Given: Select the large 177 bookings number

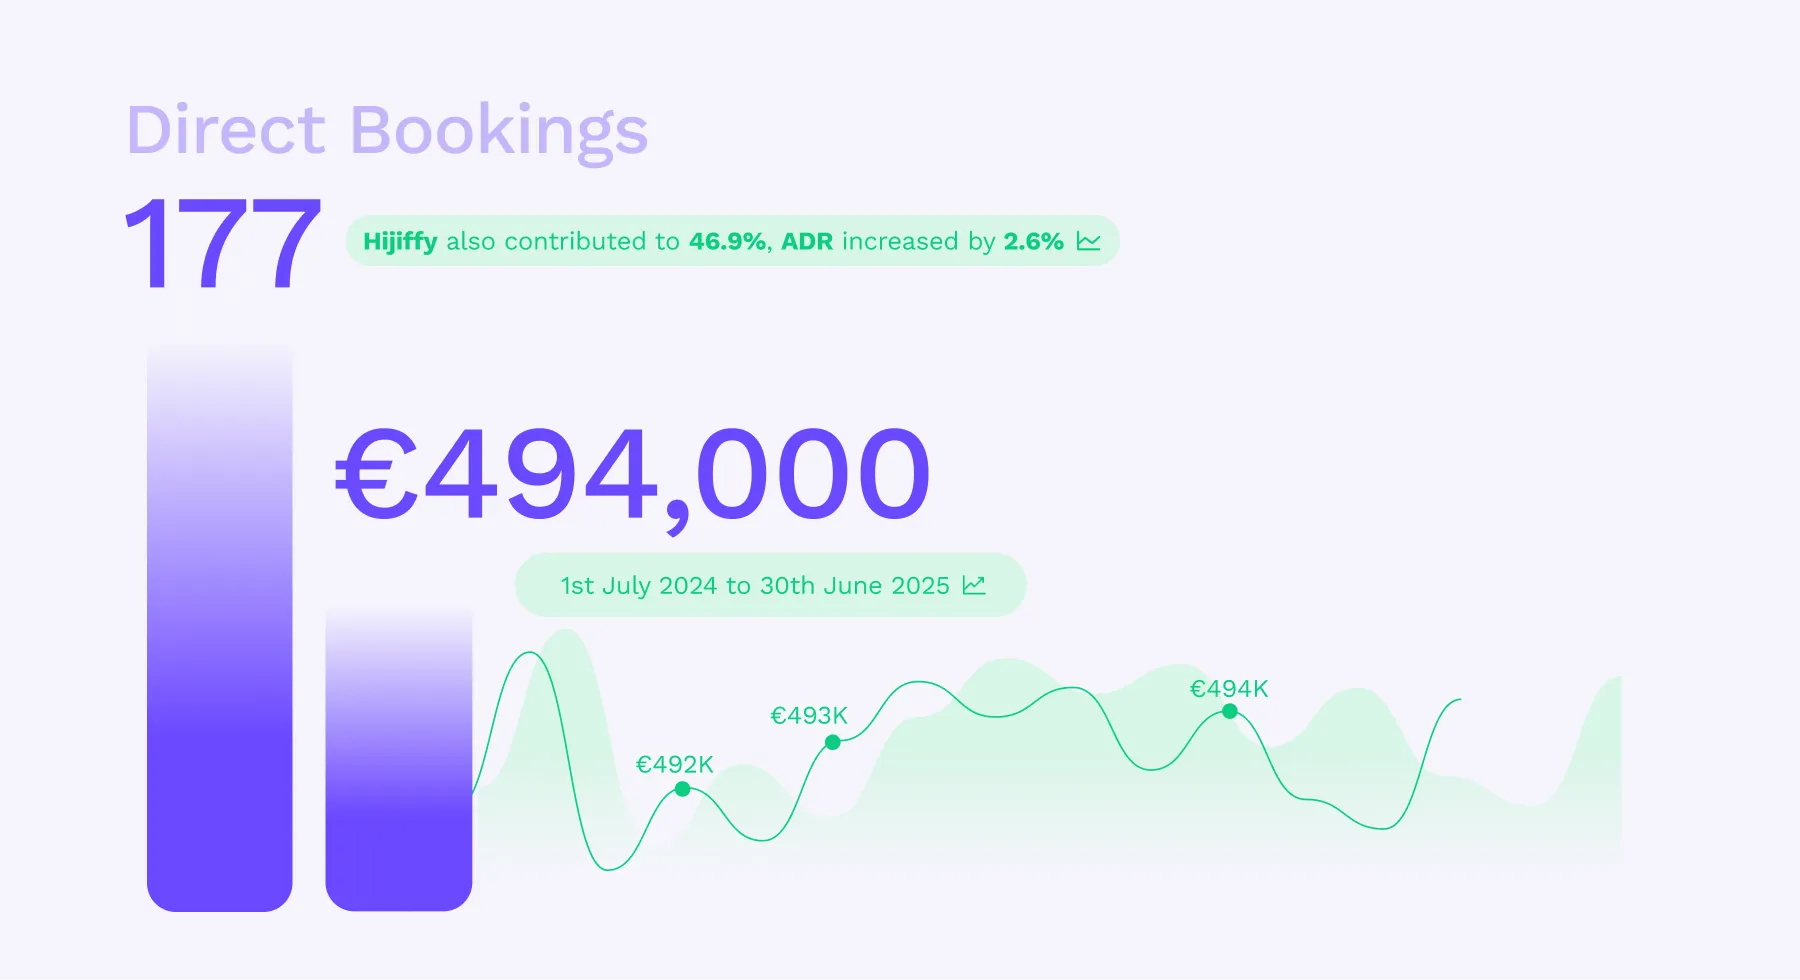Looking at the screenshot, I should pos(222,245).
